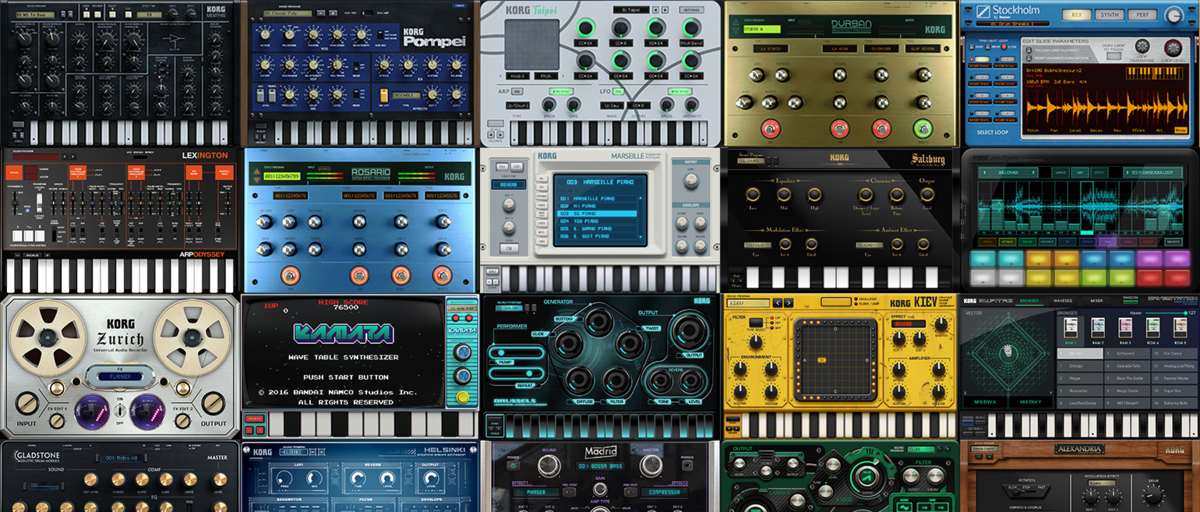This screenshot has height=512, width=1200.
Task: Open the OD DRIVER type selector on Durban
Action: pyautogui.click(x=881, y=48)
